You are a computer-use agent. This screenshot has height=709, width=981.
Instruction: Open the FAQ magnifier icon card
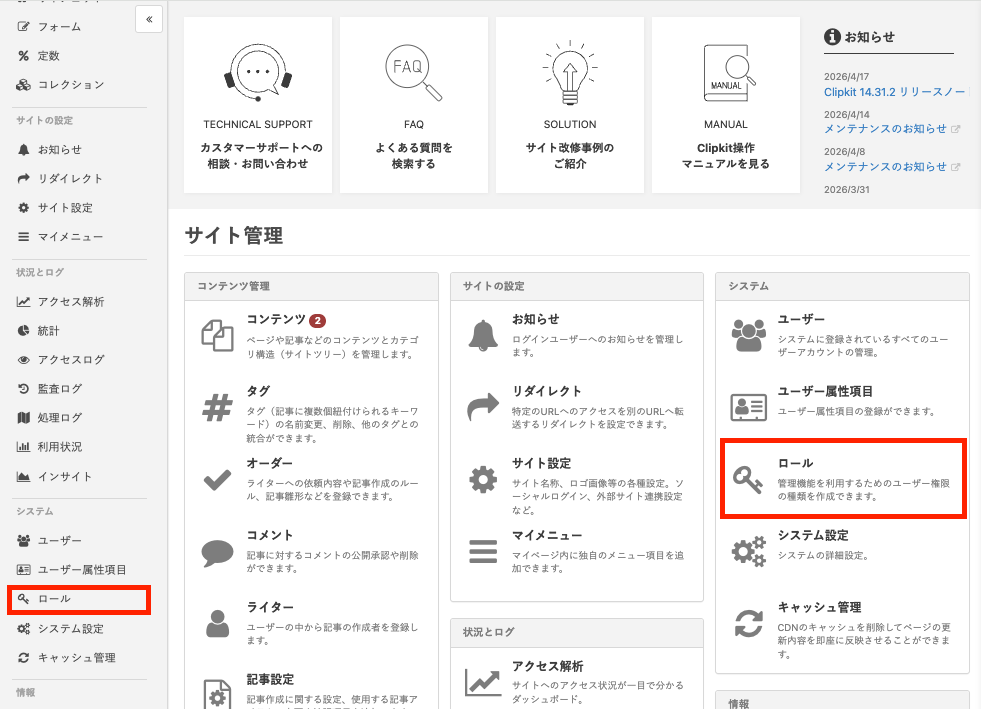pos(414,73)
